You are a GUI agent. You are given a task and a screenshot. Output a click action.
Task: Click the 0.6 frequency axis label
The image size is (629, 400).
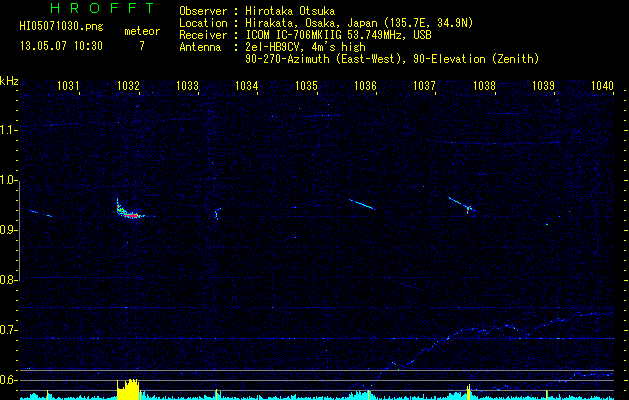(9, 380)
